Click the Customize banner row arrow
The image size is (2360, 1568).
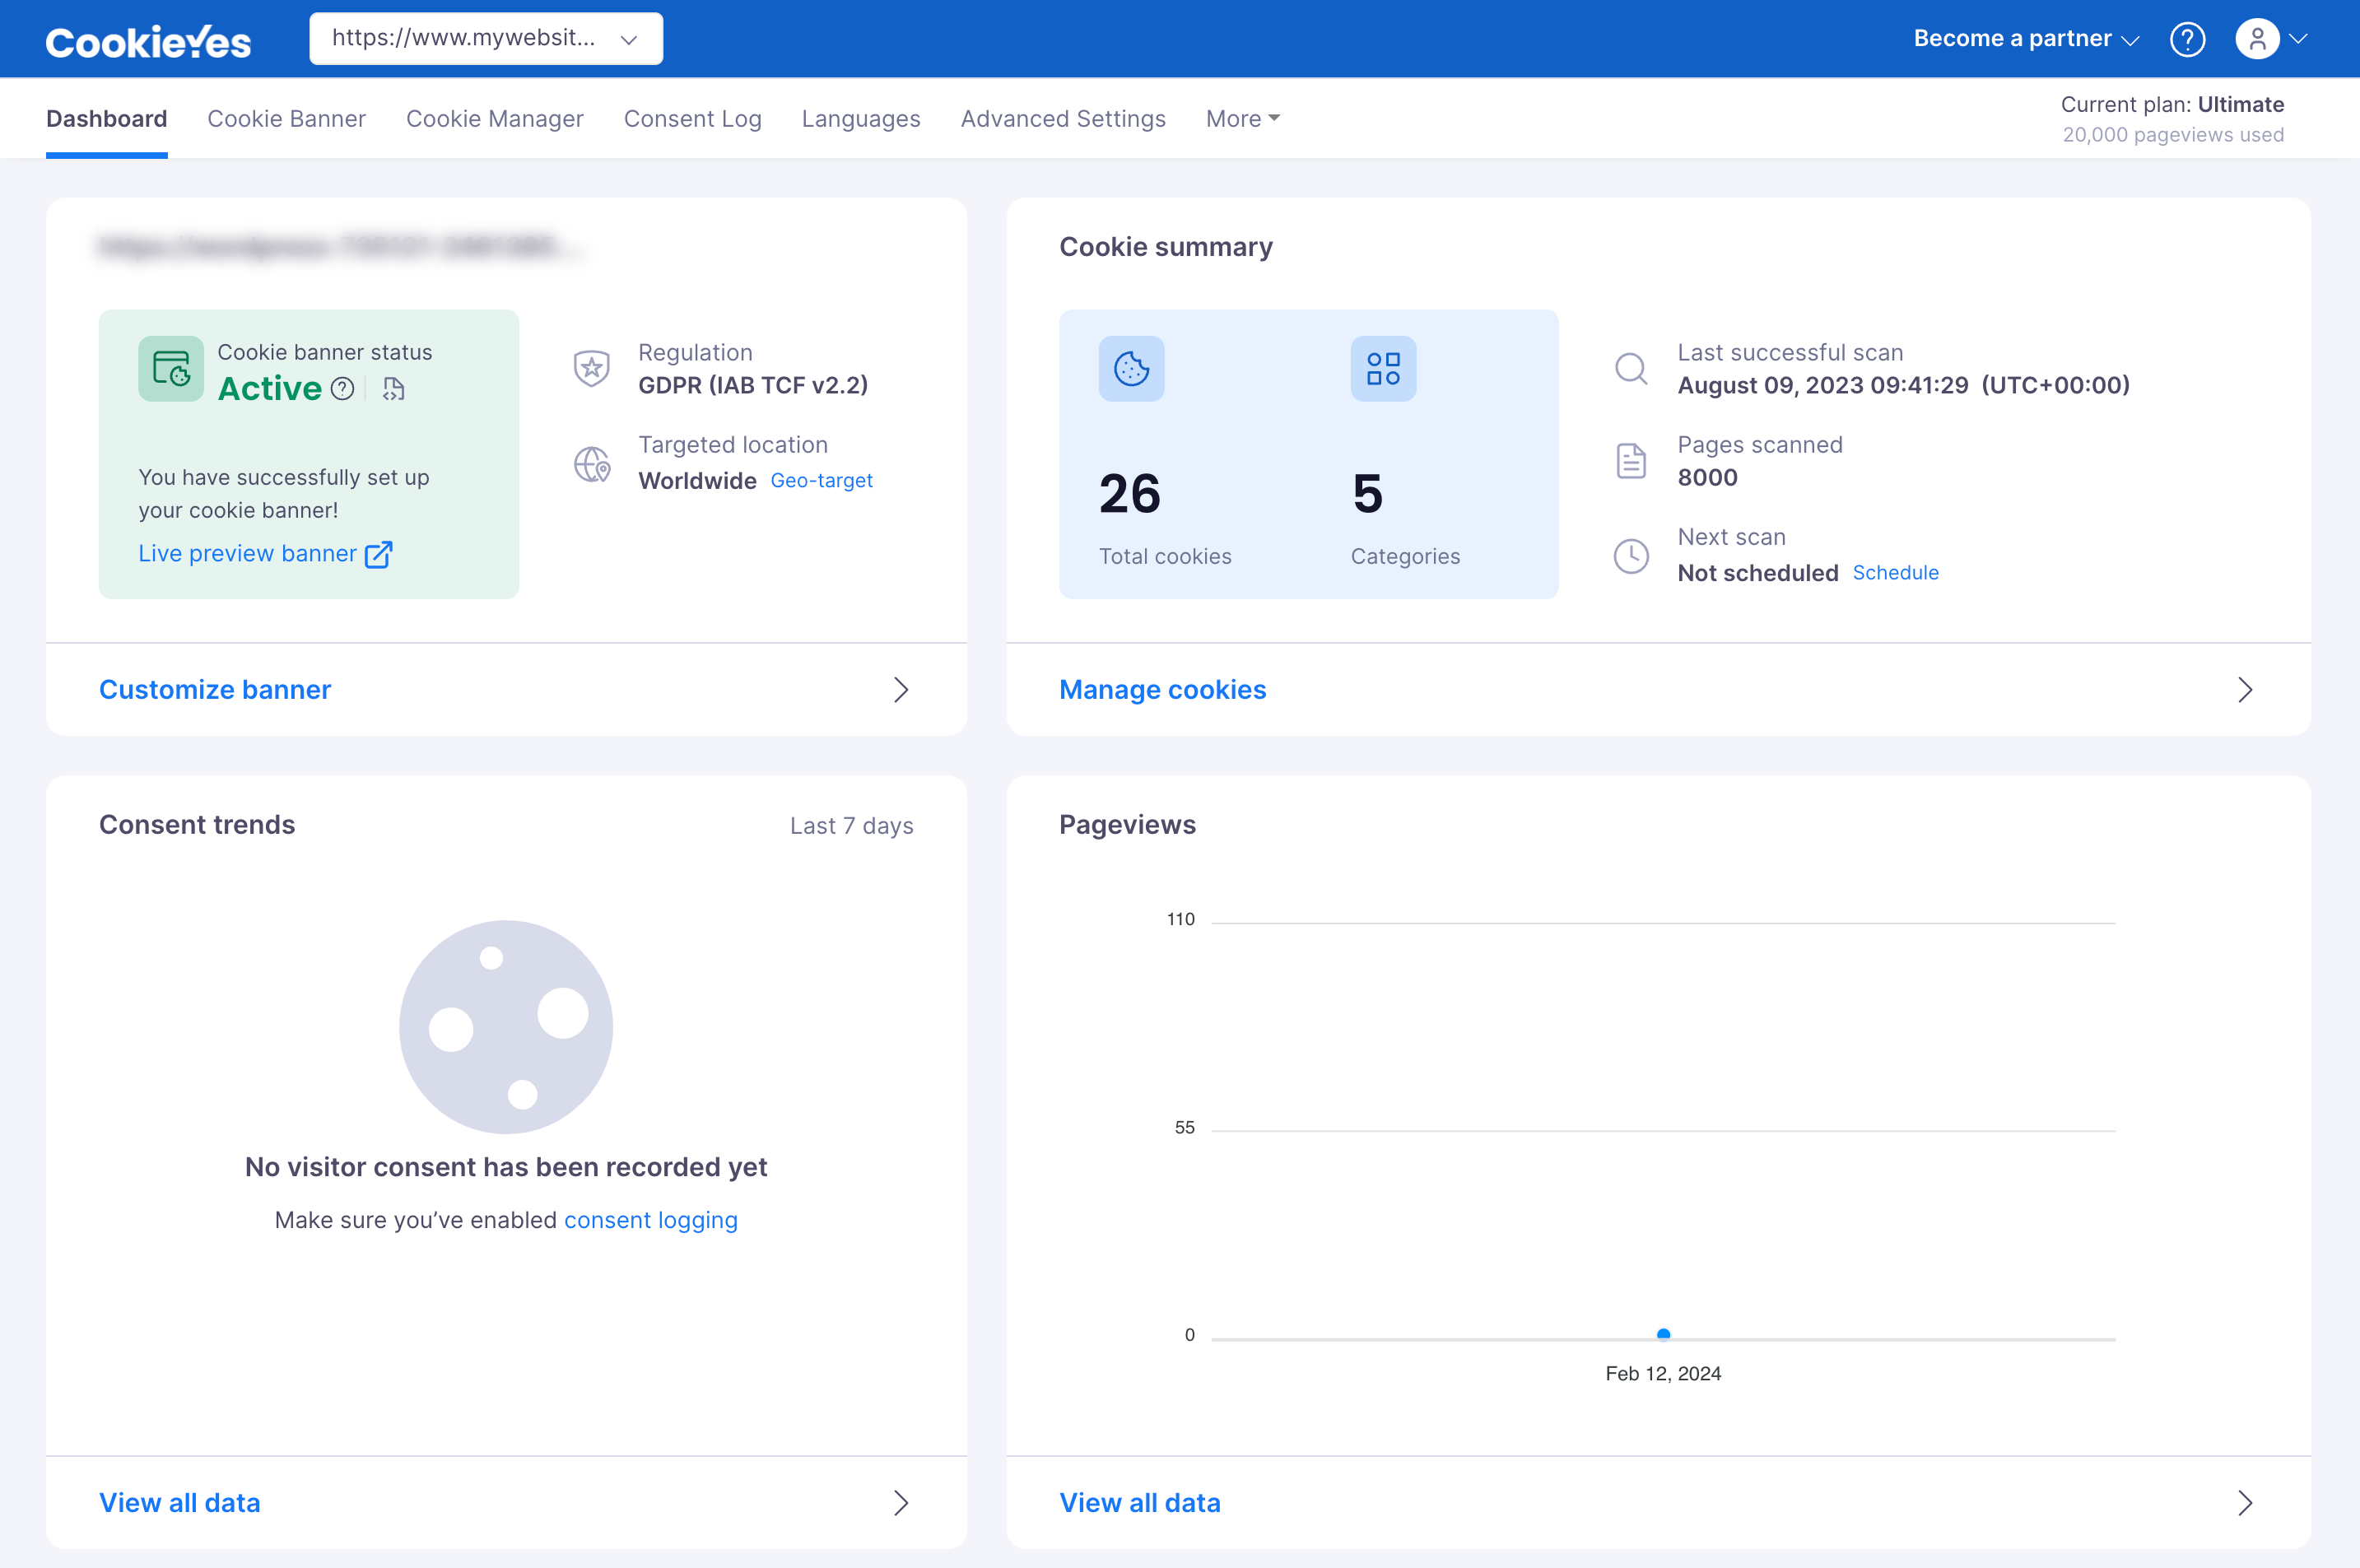pyautogui.click(x=900, y=690)
